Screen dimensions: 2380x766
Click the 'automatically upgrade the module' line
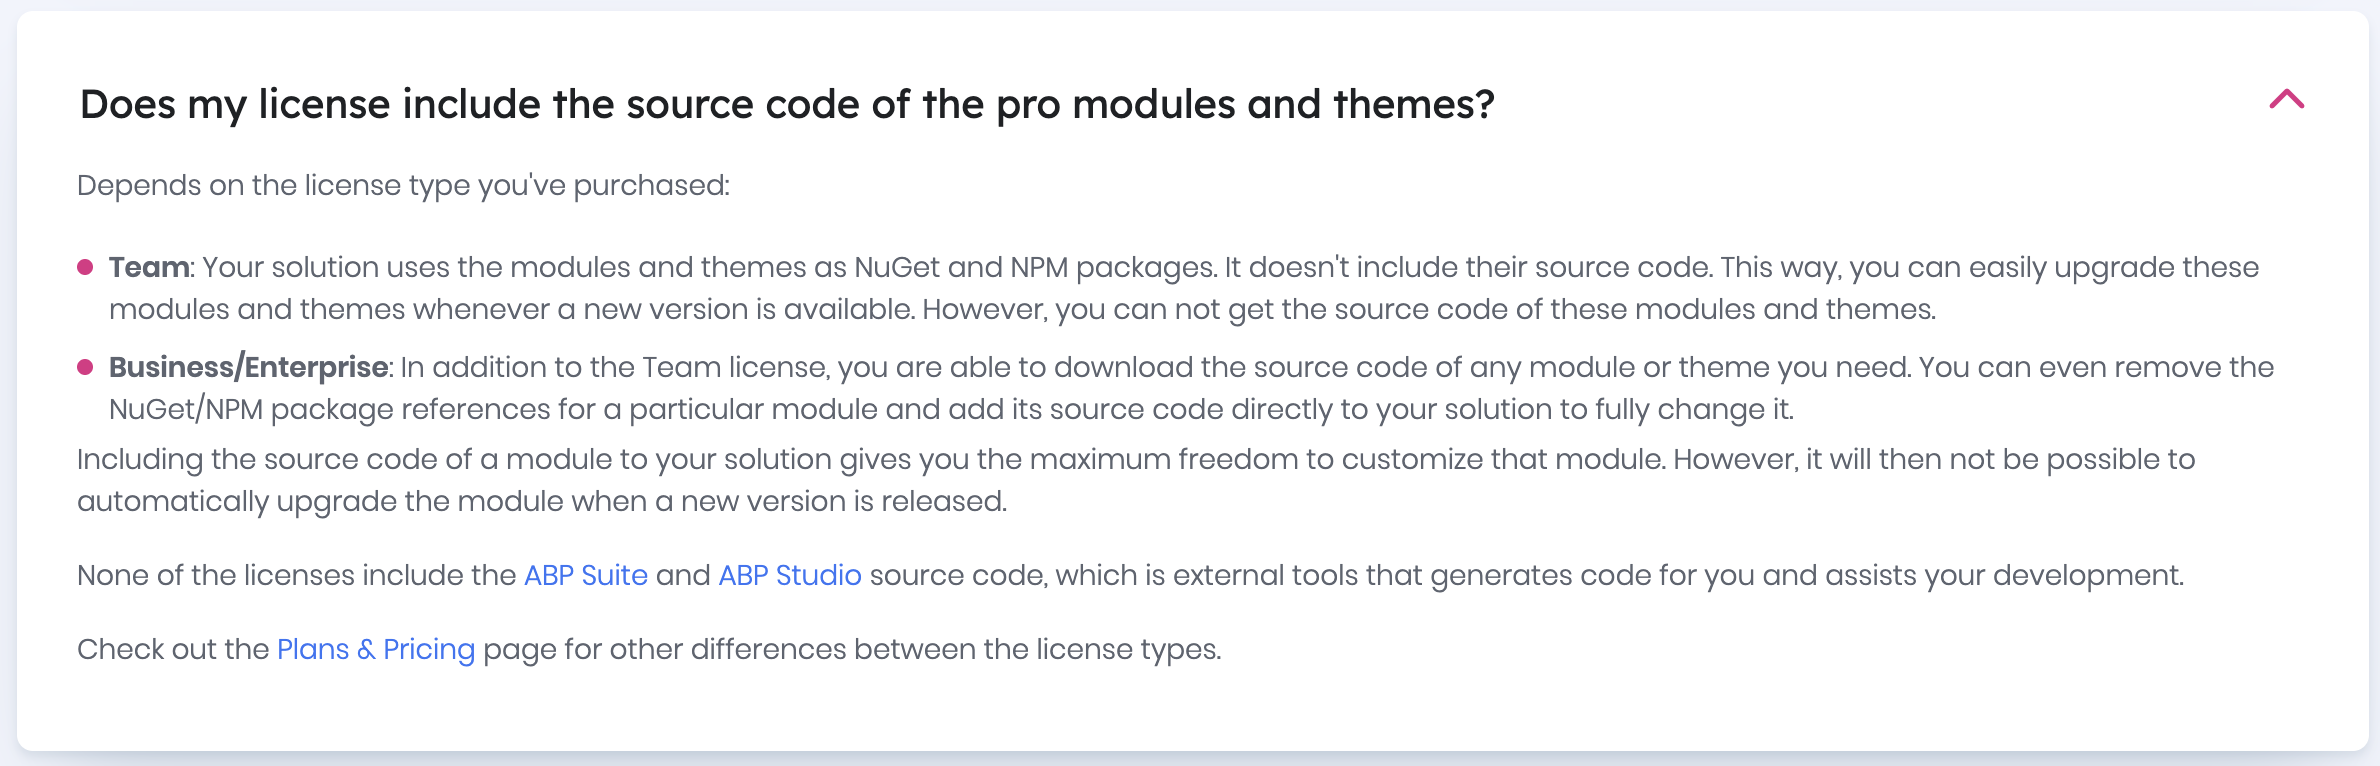[x=542, y=501]
